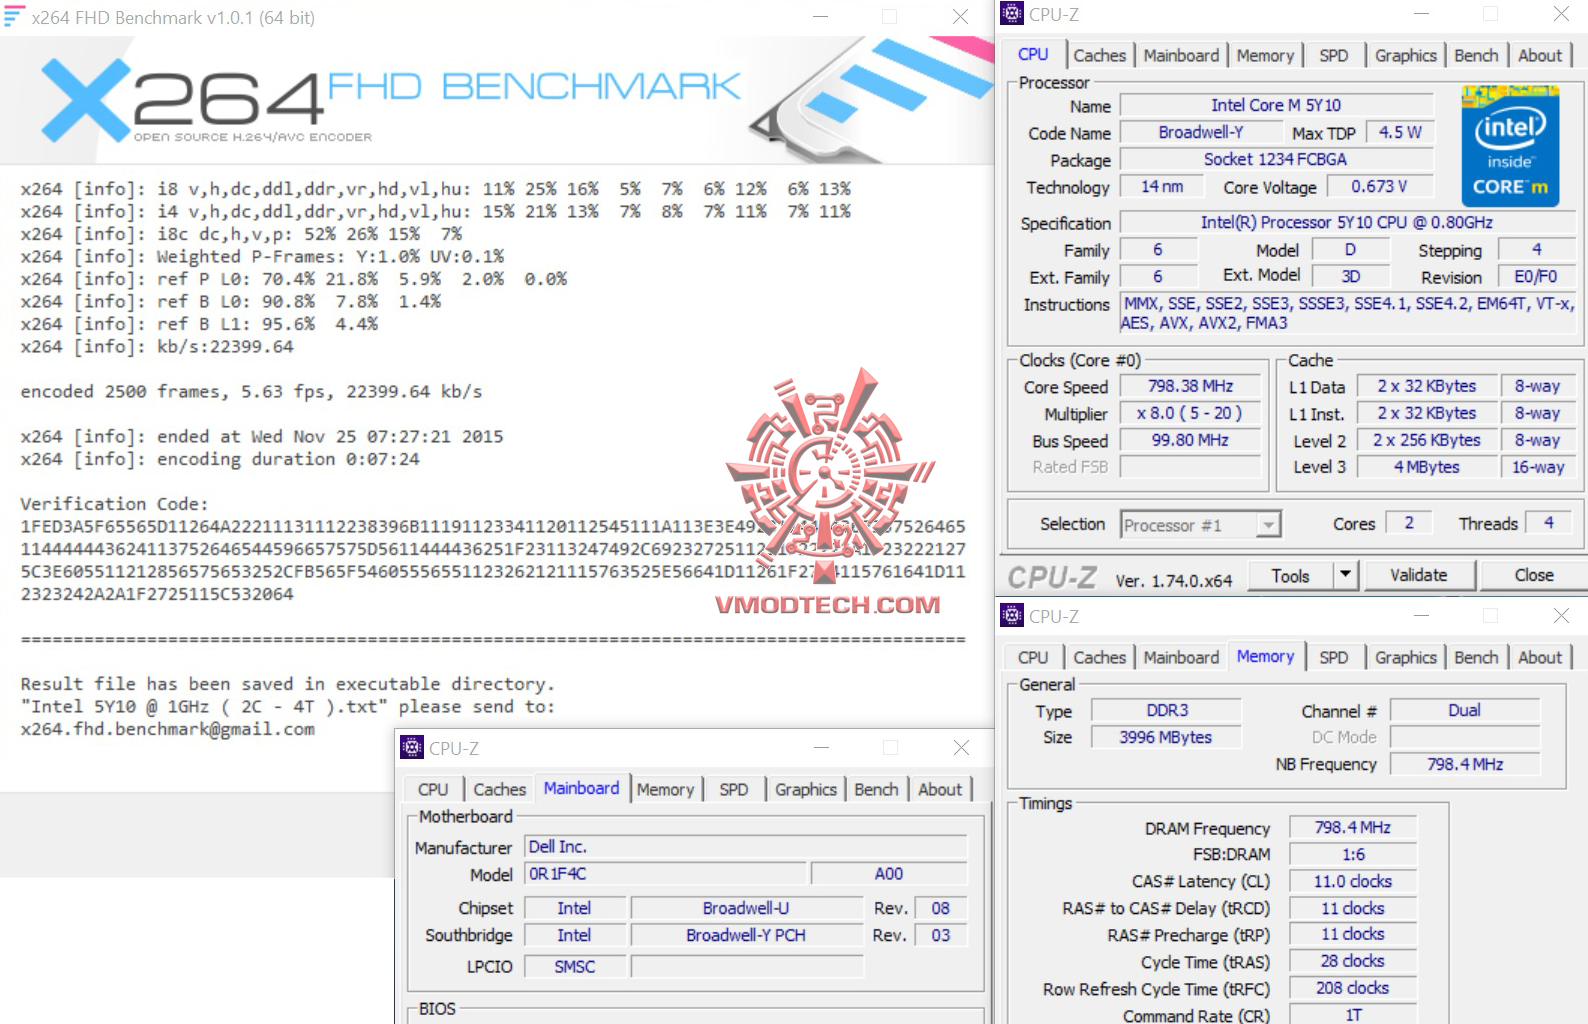Click the Bus Speed value "99.80 MHz"

1190,440
